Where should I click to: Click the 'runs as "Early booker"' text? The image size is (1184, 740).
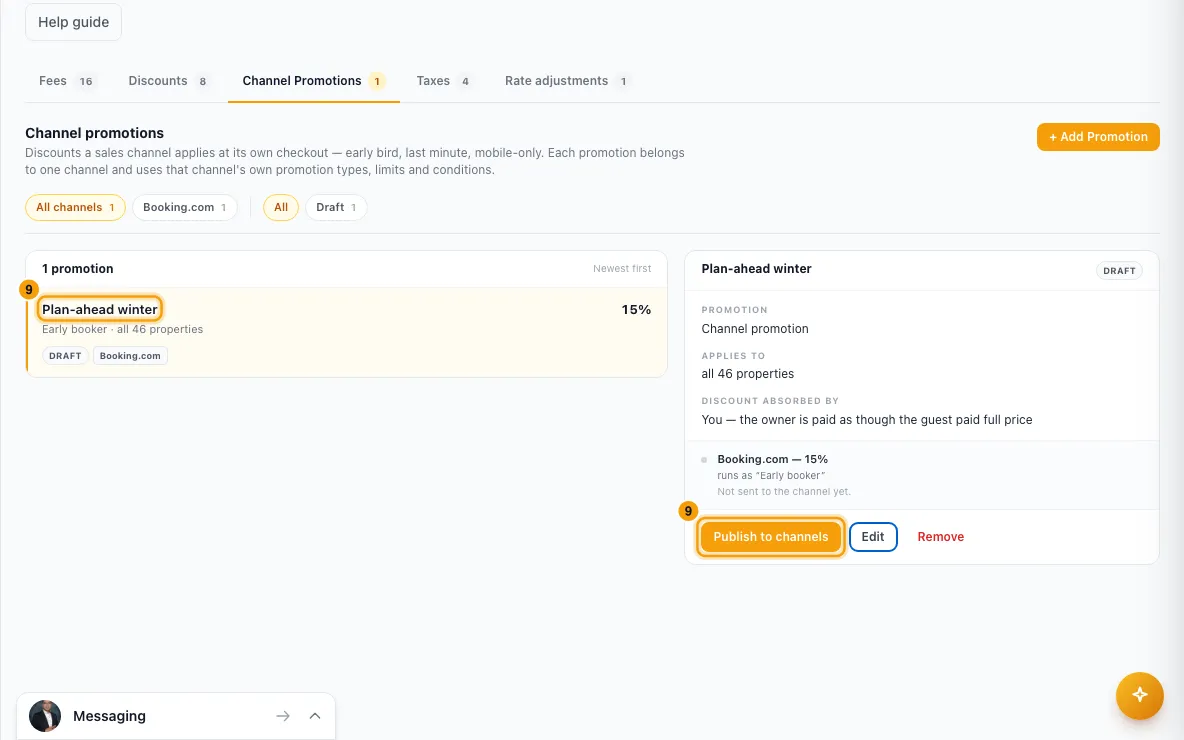[x=771, y=476]
